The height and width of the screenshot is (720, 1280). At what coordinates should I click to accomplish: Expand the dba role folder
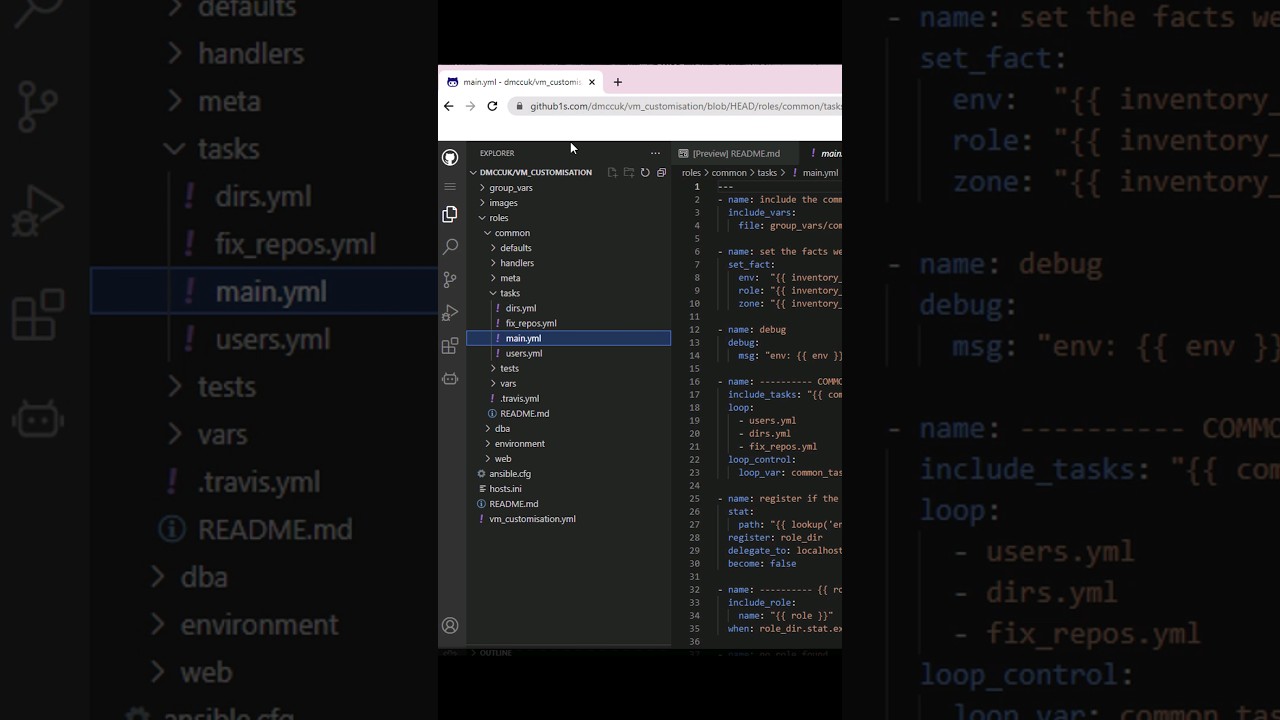click(502, 428)
